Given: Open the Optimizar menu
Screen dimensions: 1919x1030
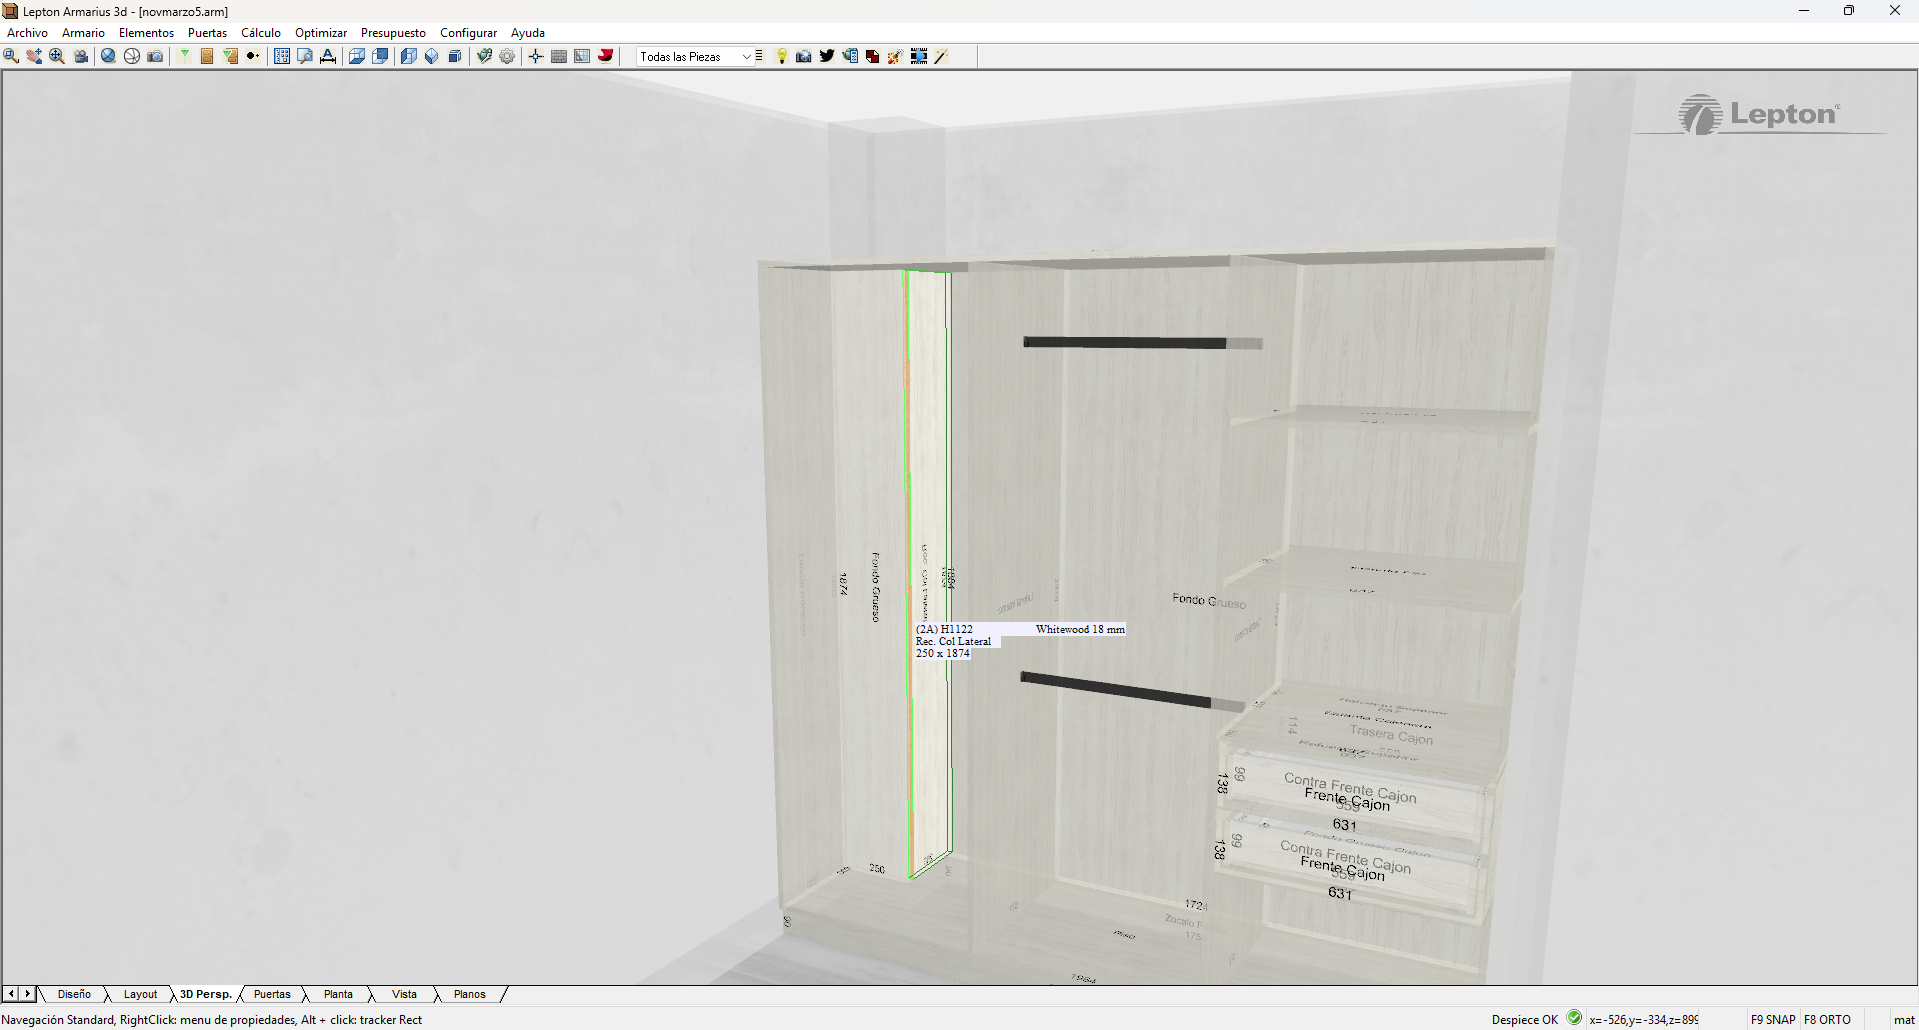Looking at the screenshot, I should 320,33.
